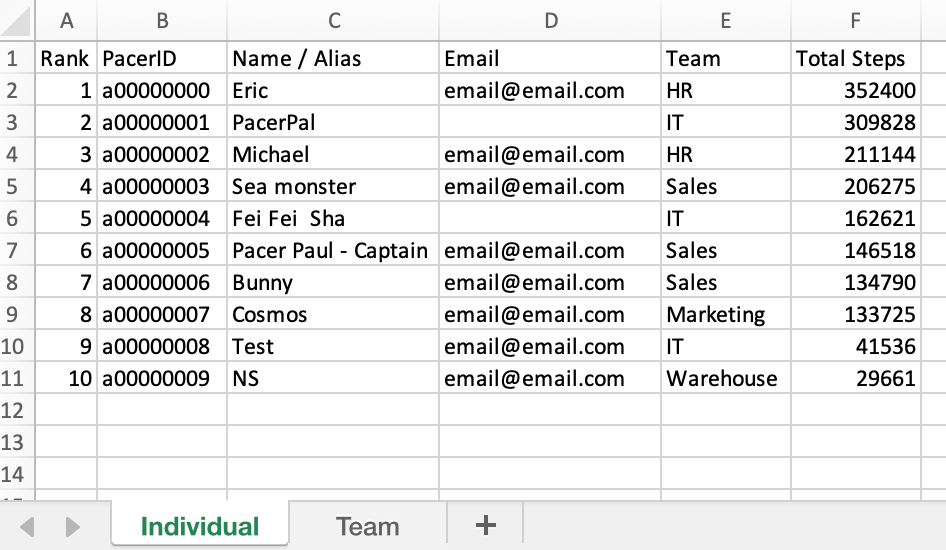Select cell with PacerID a00000007
This screenshot has width=946, height=550.
[x=162, y=314]
